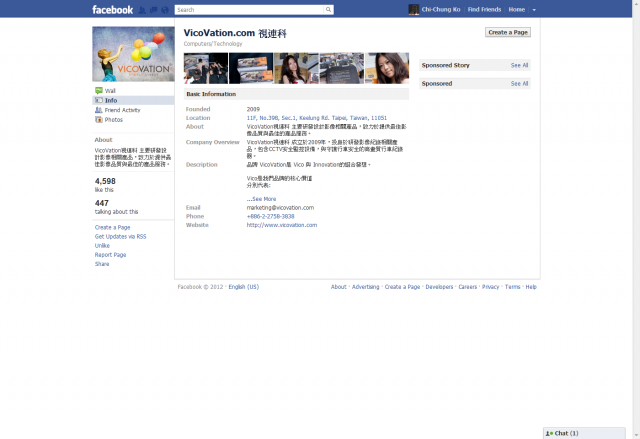The width and height of the screenshot is (640, 439).
Task: Click the Create a Page button
Action: (508, 32)
